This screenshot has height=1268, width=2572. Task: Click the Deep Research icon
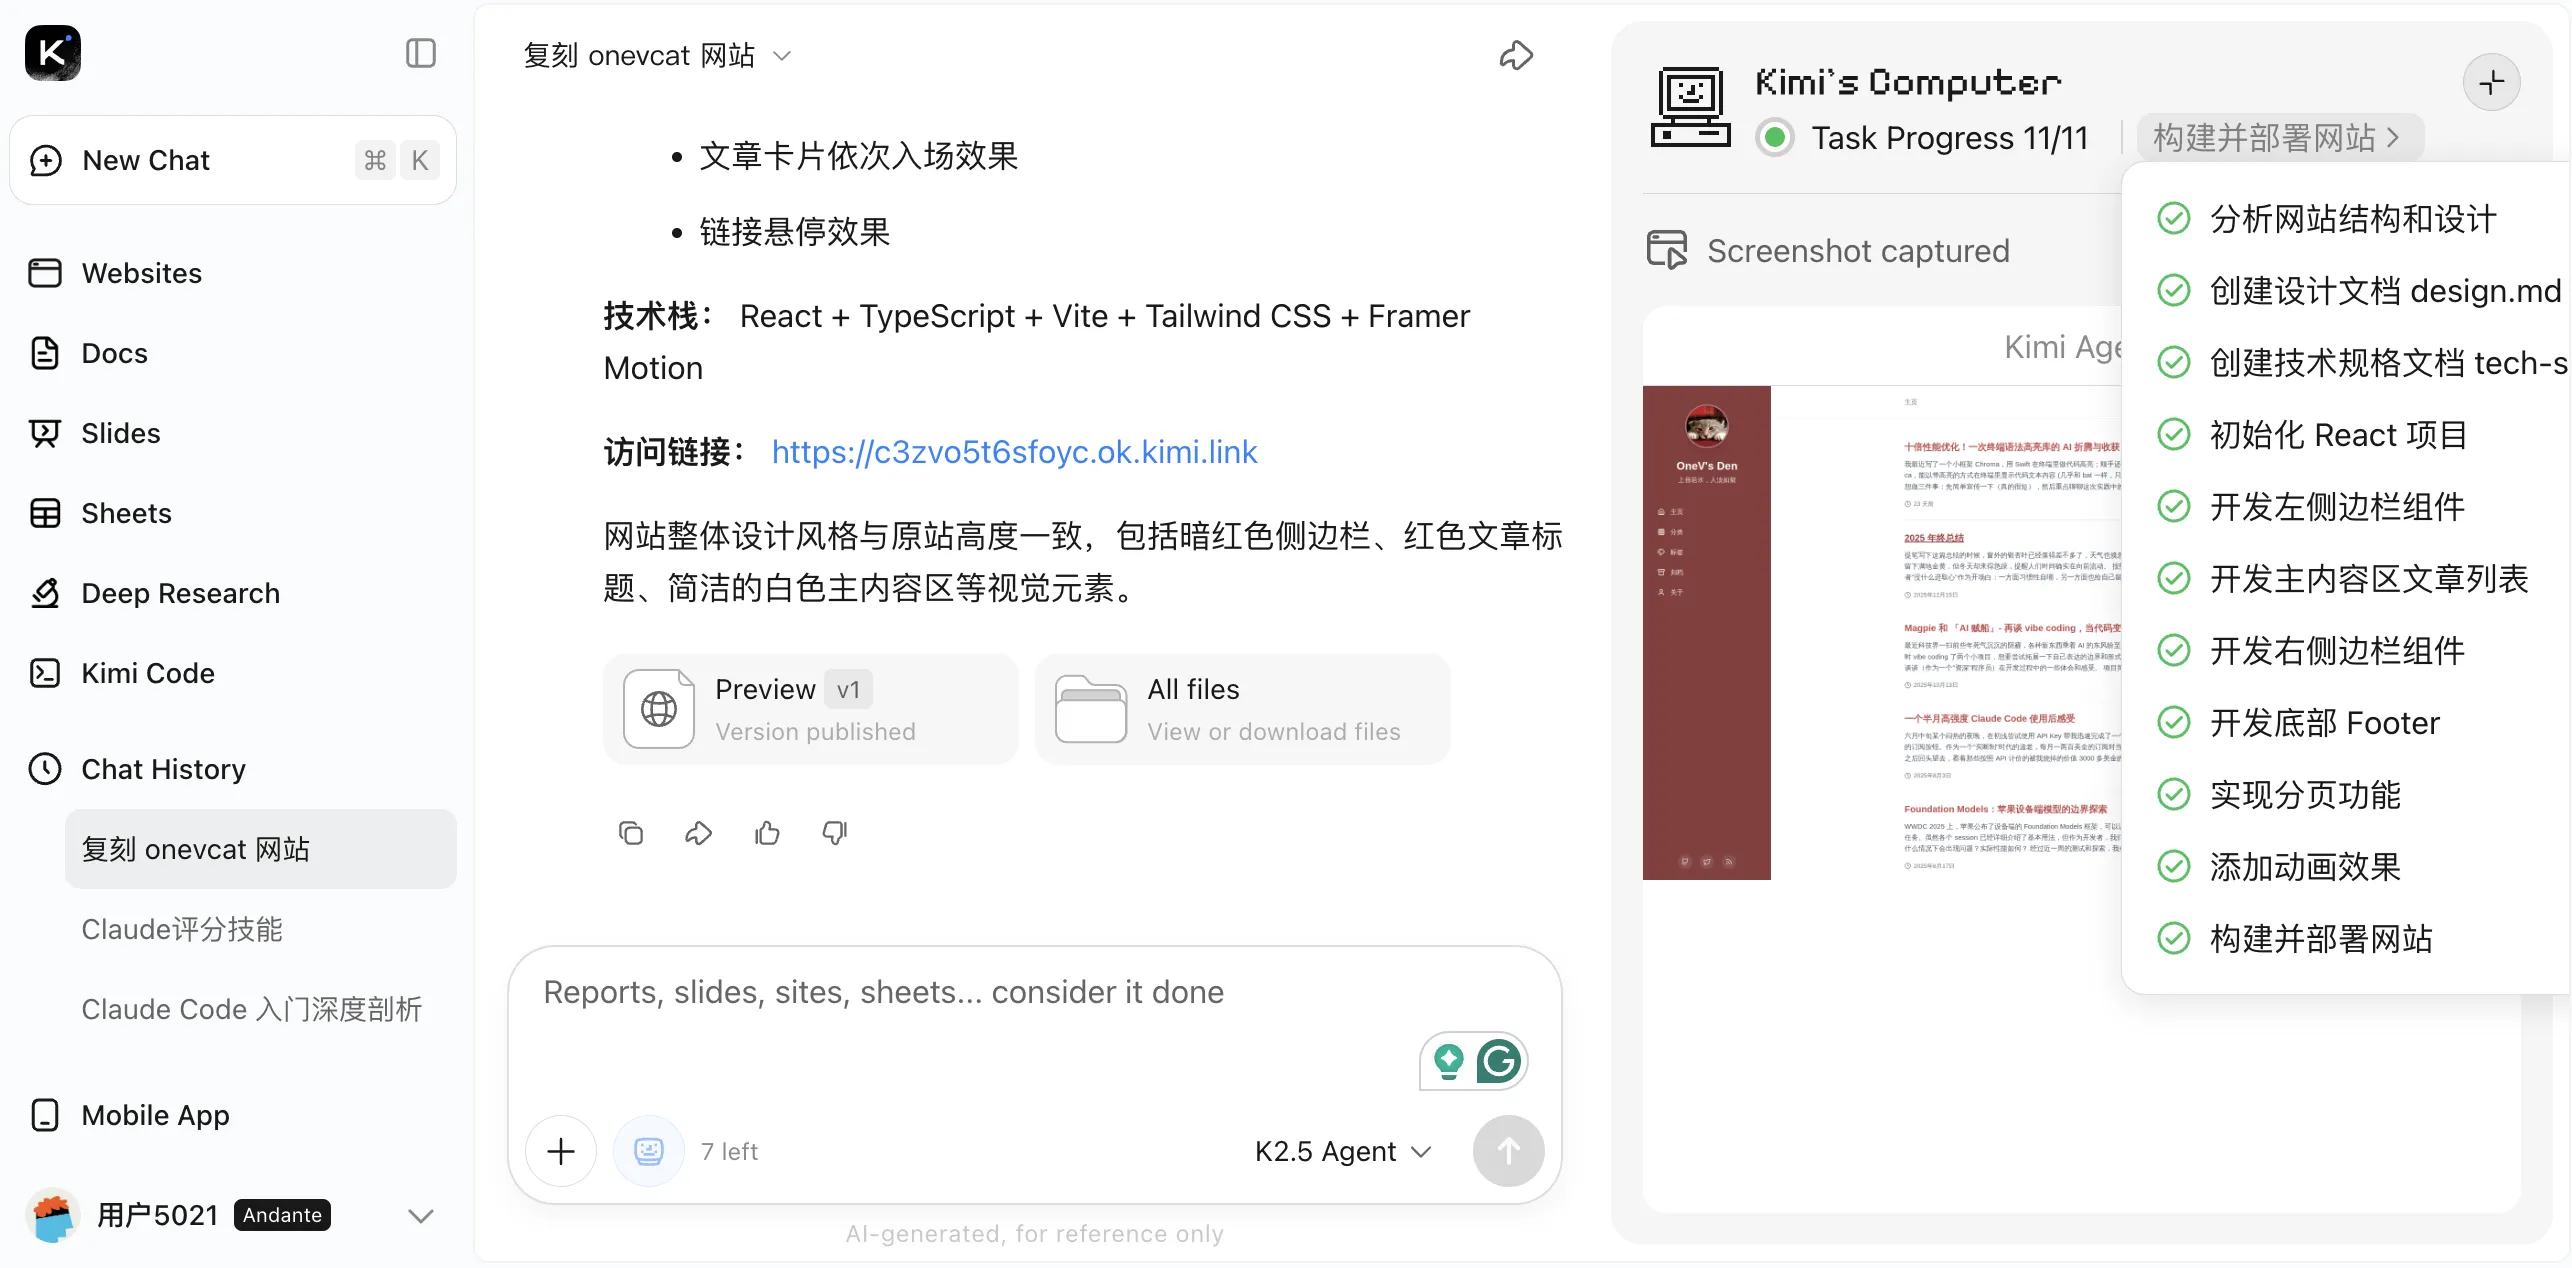[x=45, y=593]
